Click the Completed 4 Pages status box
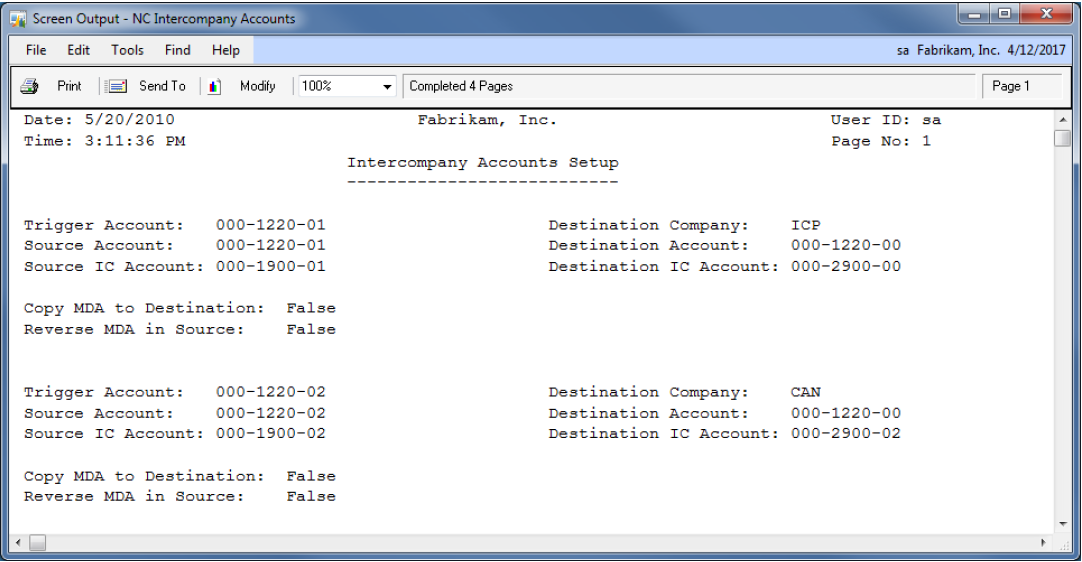Viewport: 1082px width, 562px height. coord(690,86)
